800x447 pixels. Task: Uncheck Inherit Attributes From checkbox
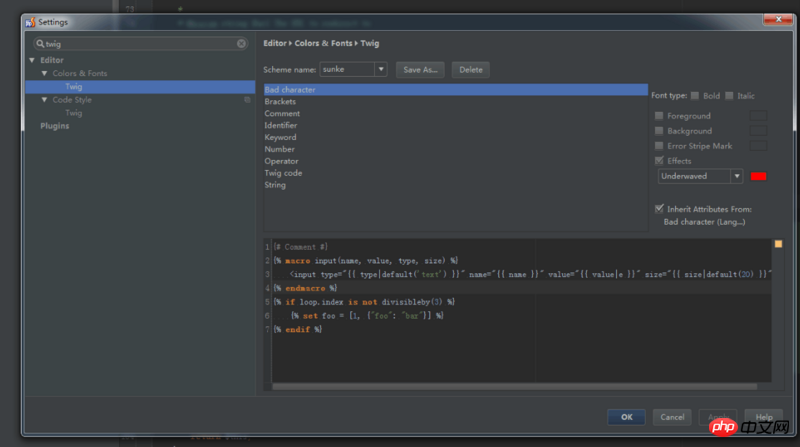click(x=659, y=209)
